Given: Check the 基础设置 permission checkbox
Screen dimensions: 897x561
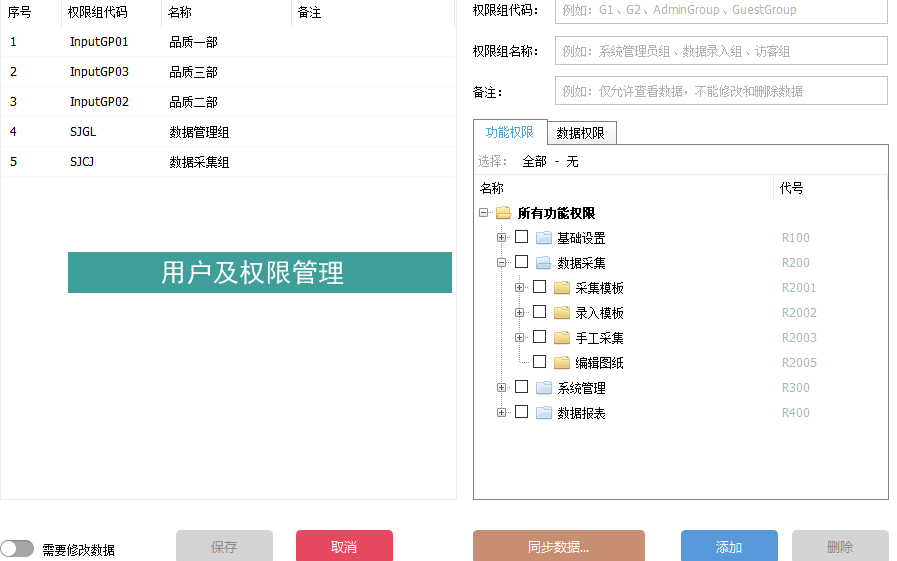Looking at the screenshot, I should click(521, 237).
